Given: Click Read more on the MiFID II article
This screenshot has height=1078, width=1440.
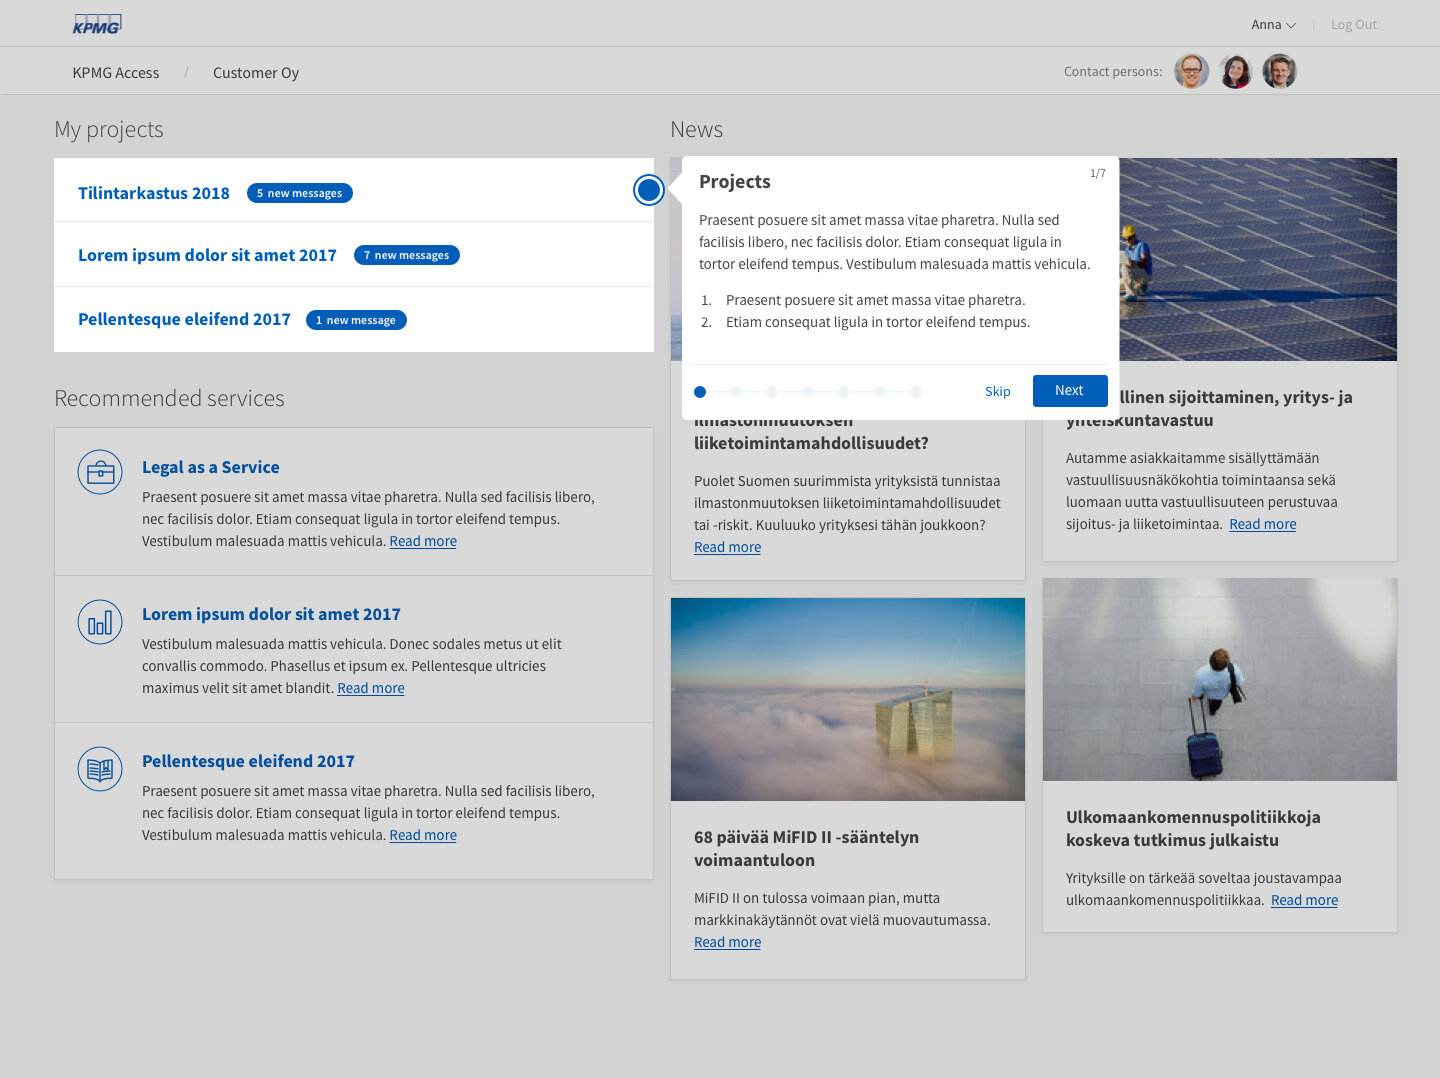Looking at the screenshot, I should point(728,942).
